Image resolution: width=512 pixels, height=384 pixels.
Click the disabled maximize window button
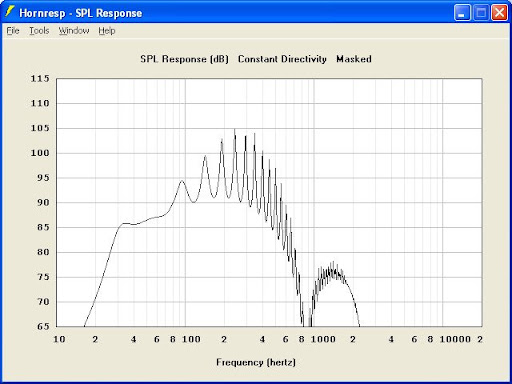tap(481, 13)
